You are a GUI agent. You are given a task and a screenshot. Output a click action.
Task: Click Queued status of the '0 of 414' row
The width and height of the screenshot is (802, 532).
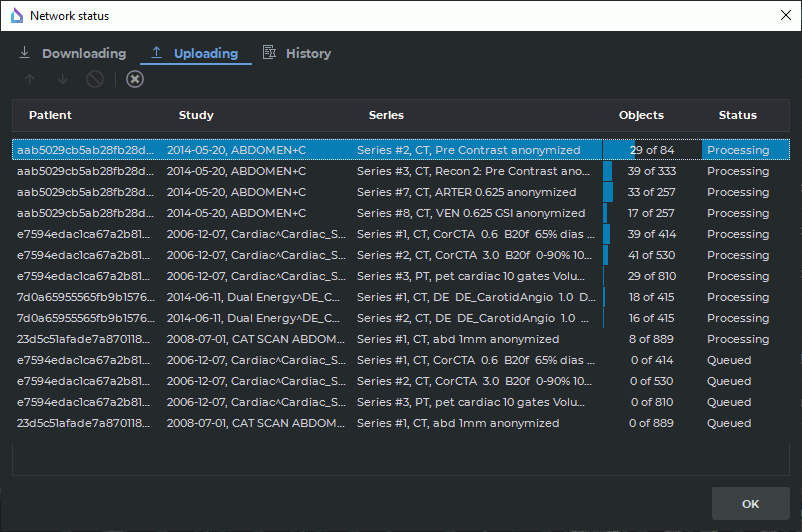[x=729, y=360]
